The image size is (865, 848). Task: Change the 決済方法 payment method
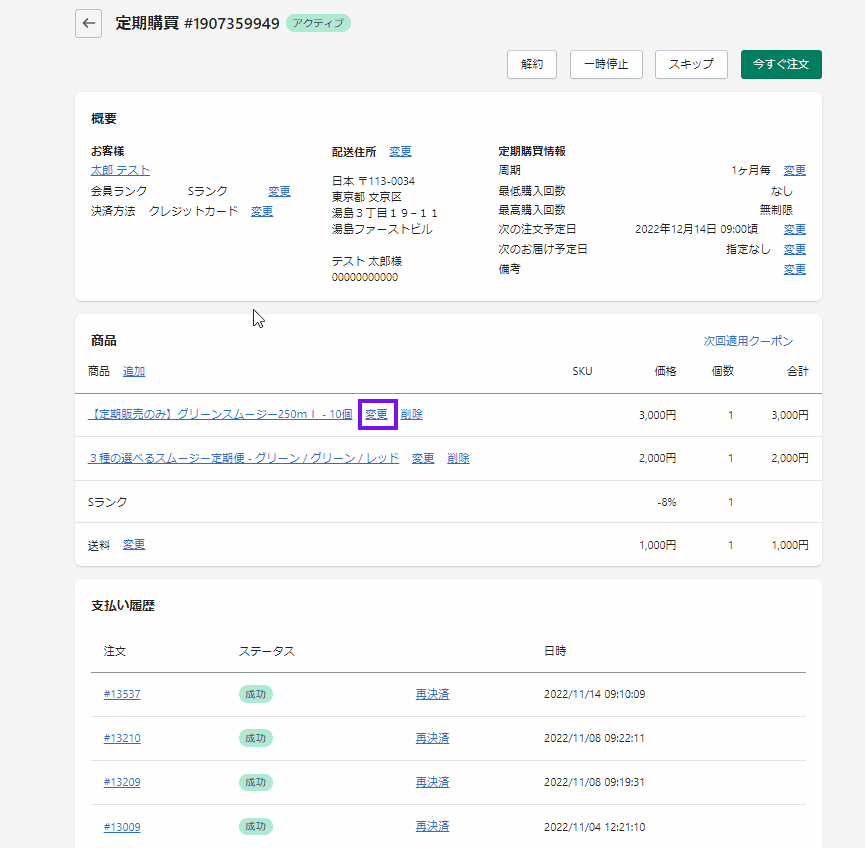click(x=262, y=211)
